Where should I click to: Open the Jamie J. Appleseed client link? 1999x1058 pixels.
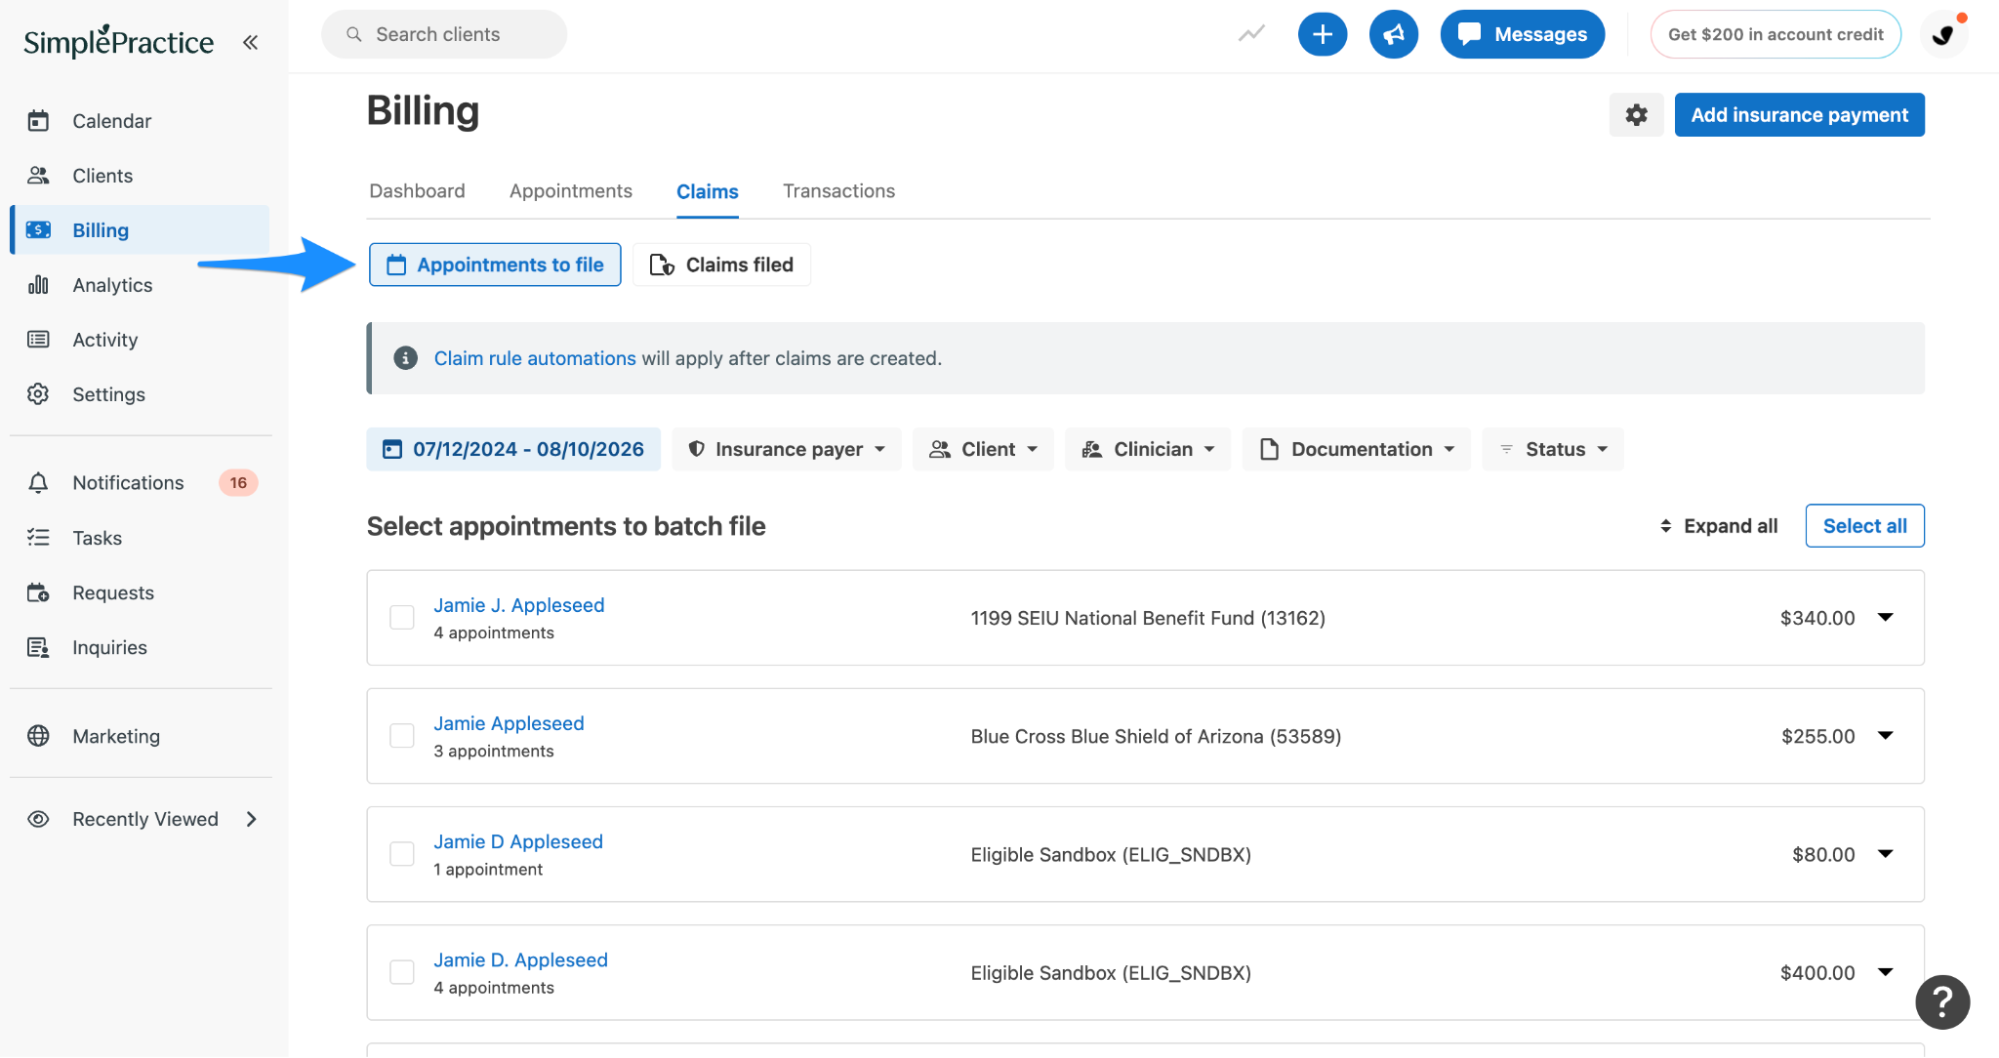pyautogui.click(x=519, y=605)
